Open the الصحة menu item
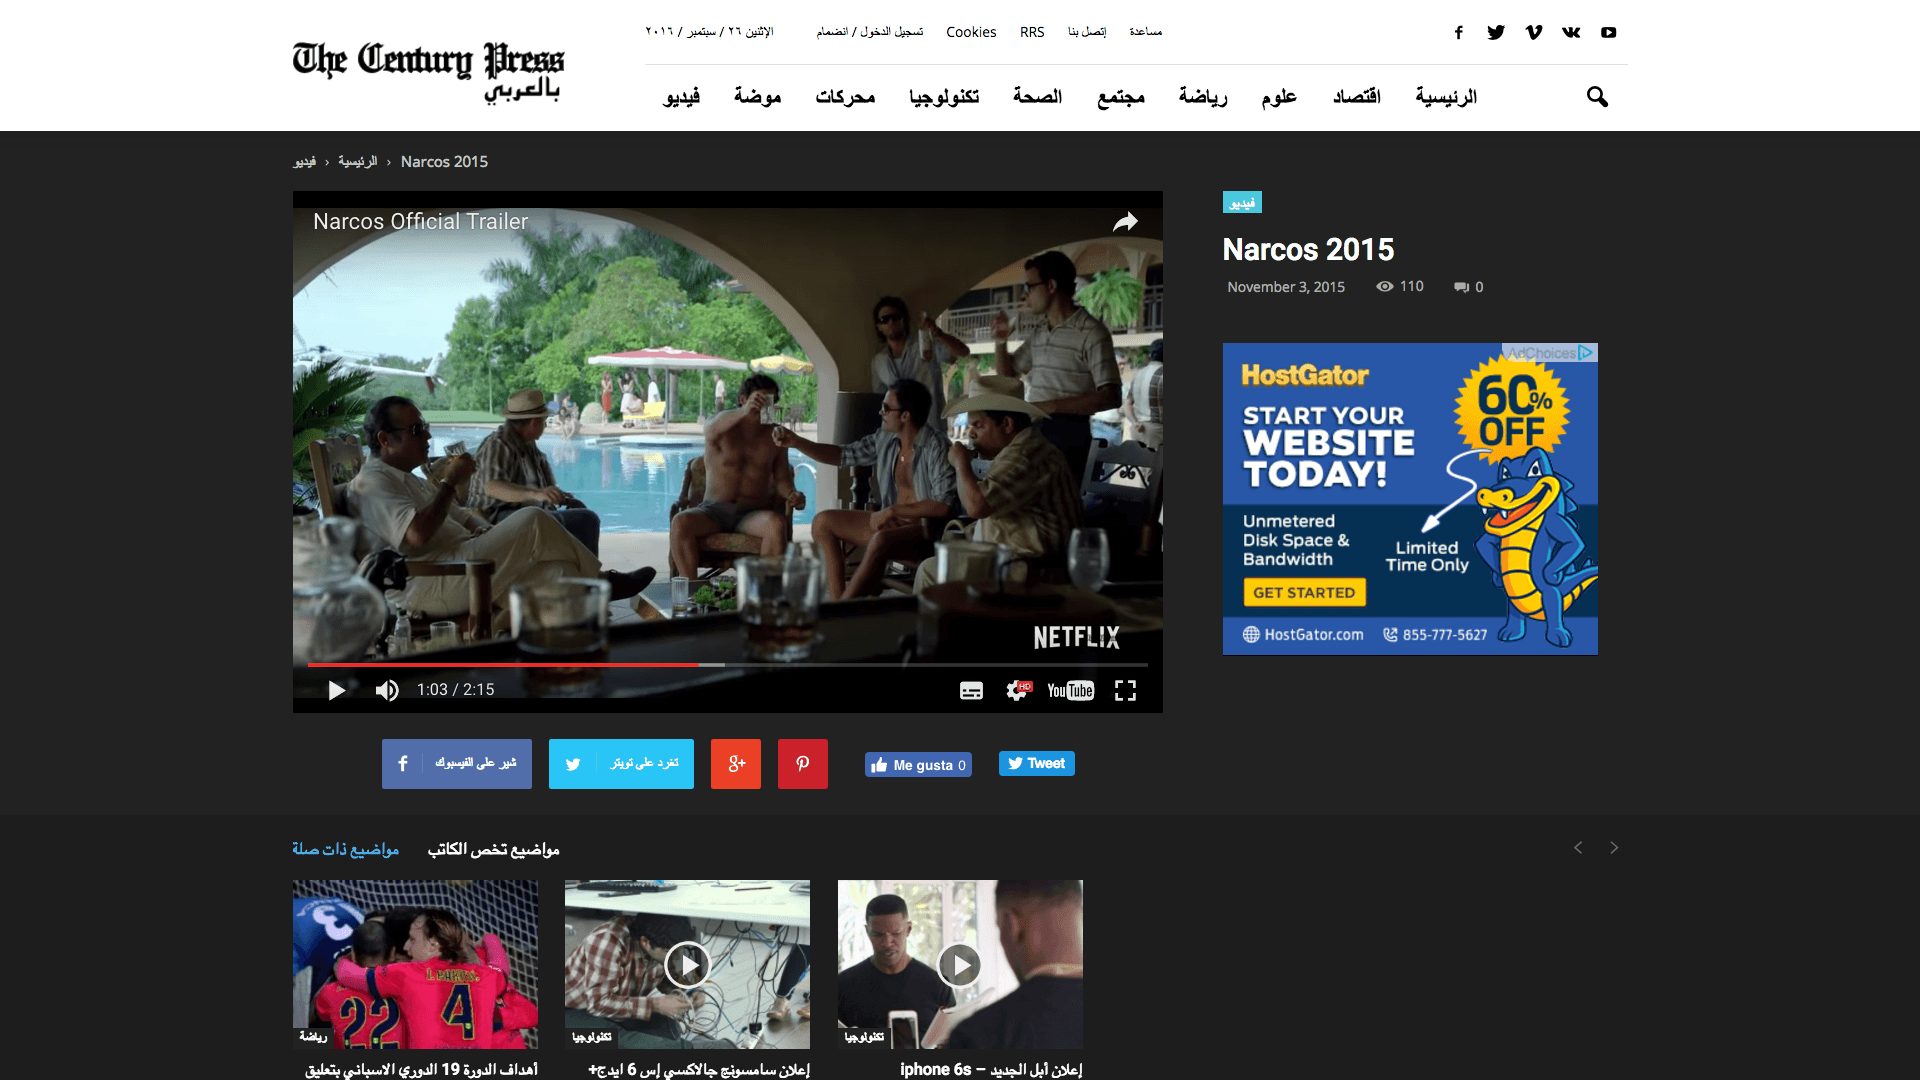The height and width of the screenshot is (1080, 1920). [1037, 97]
